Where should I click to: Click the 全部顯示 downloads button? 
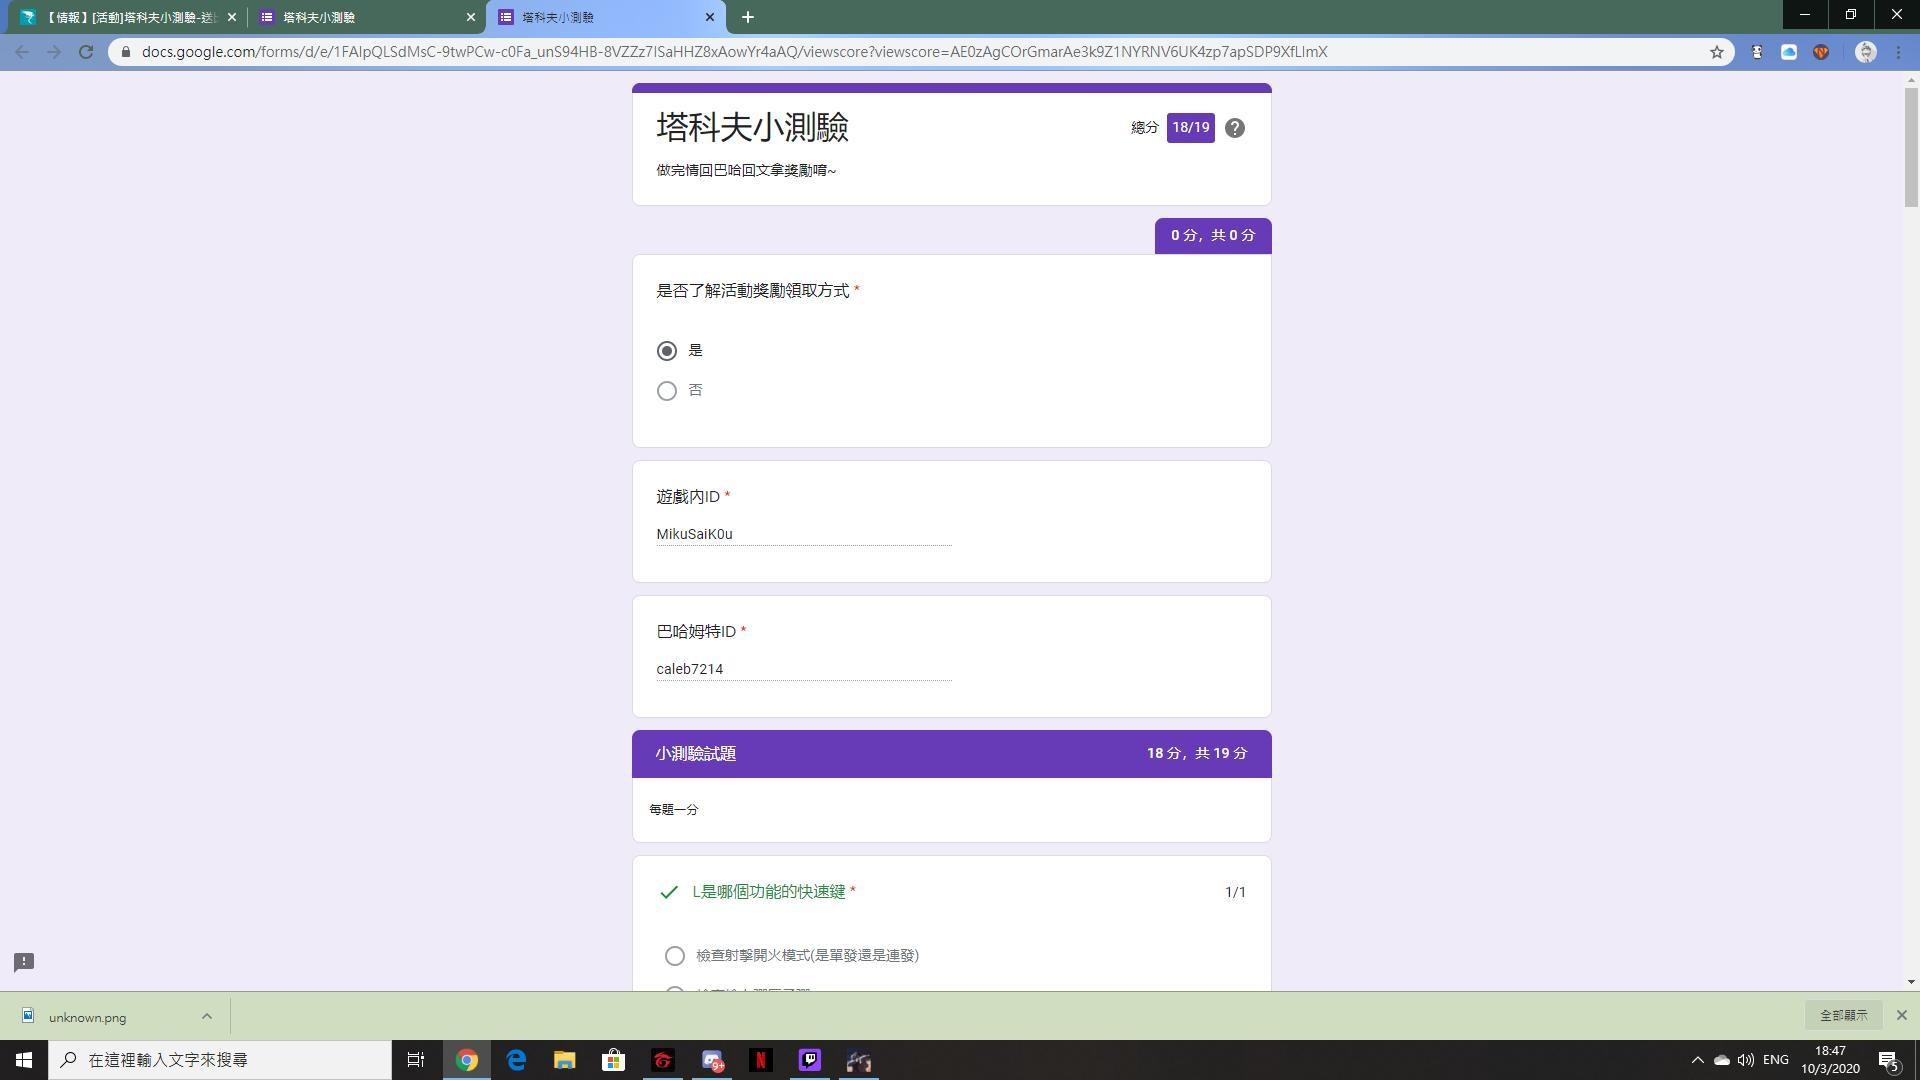coord(1844,1015)
